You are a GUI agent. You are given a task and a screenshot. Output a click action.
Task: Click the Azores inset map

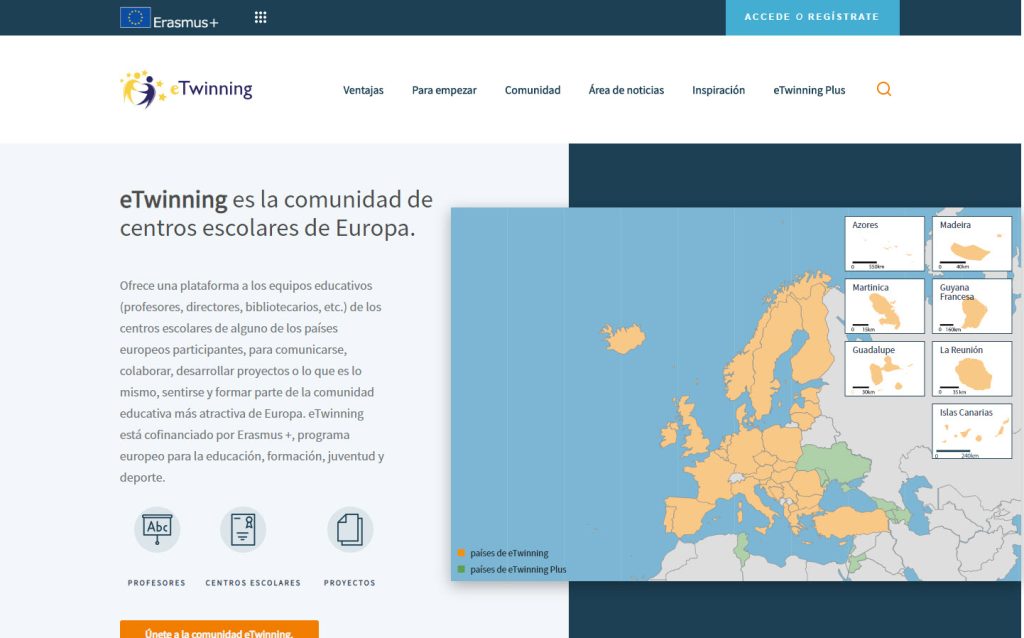point(884,244)
